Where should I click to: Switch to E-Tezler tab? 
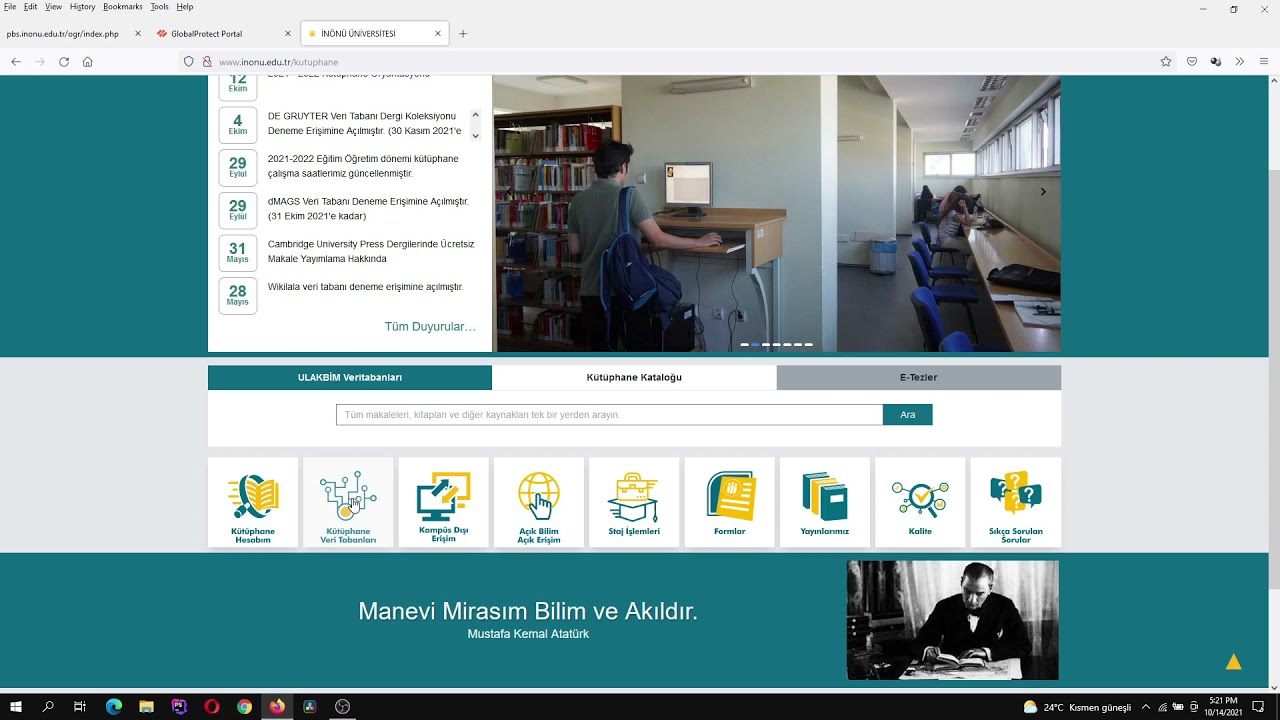(918, 378)
